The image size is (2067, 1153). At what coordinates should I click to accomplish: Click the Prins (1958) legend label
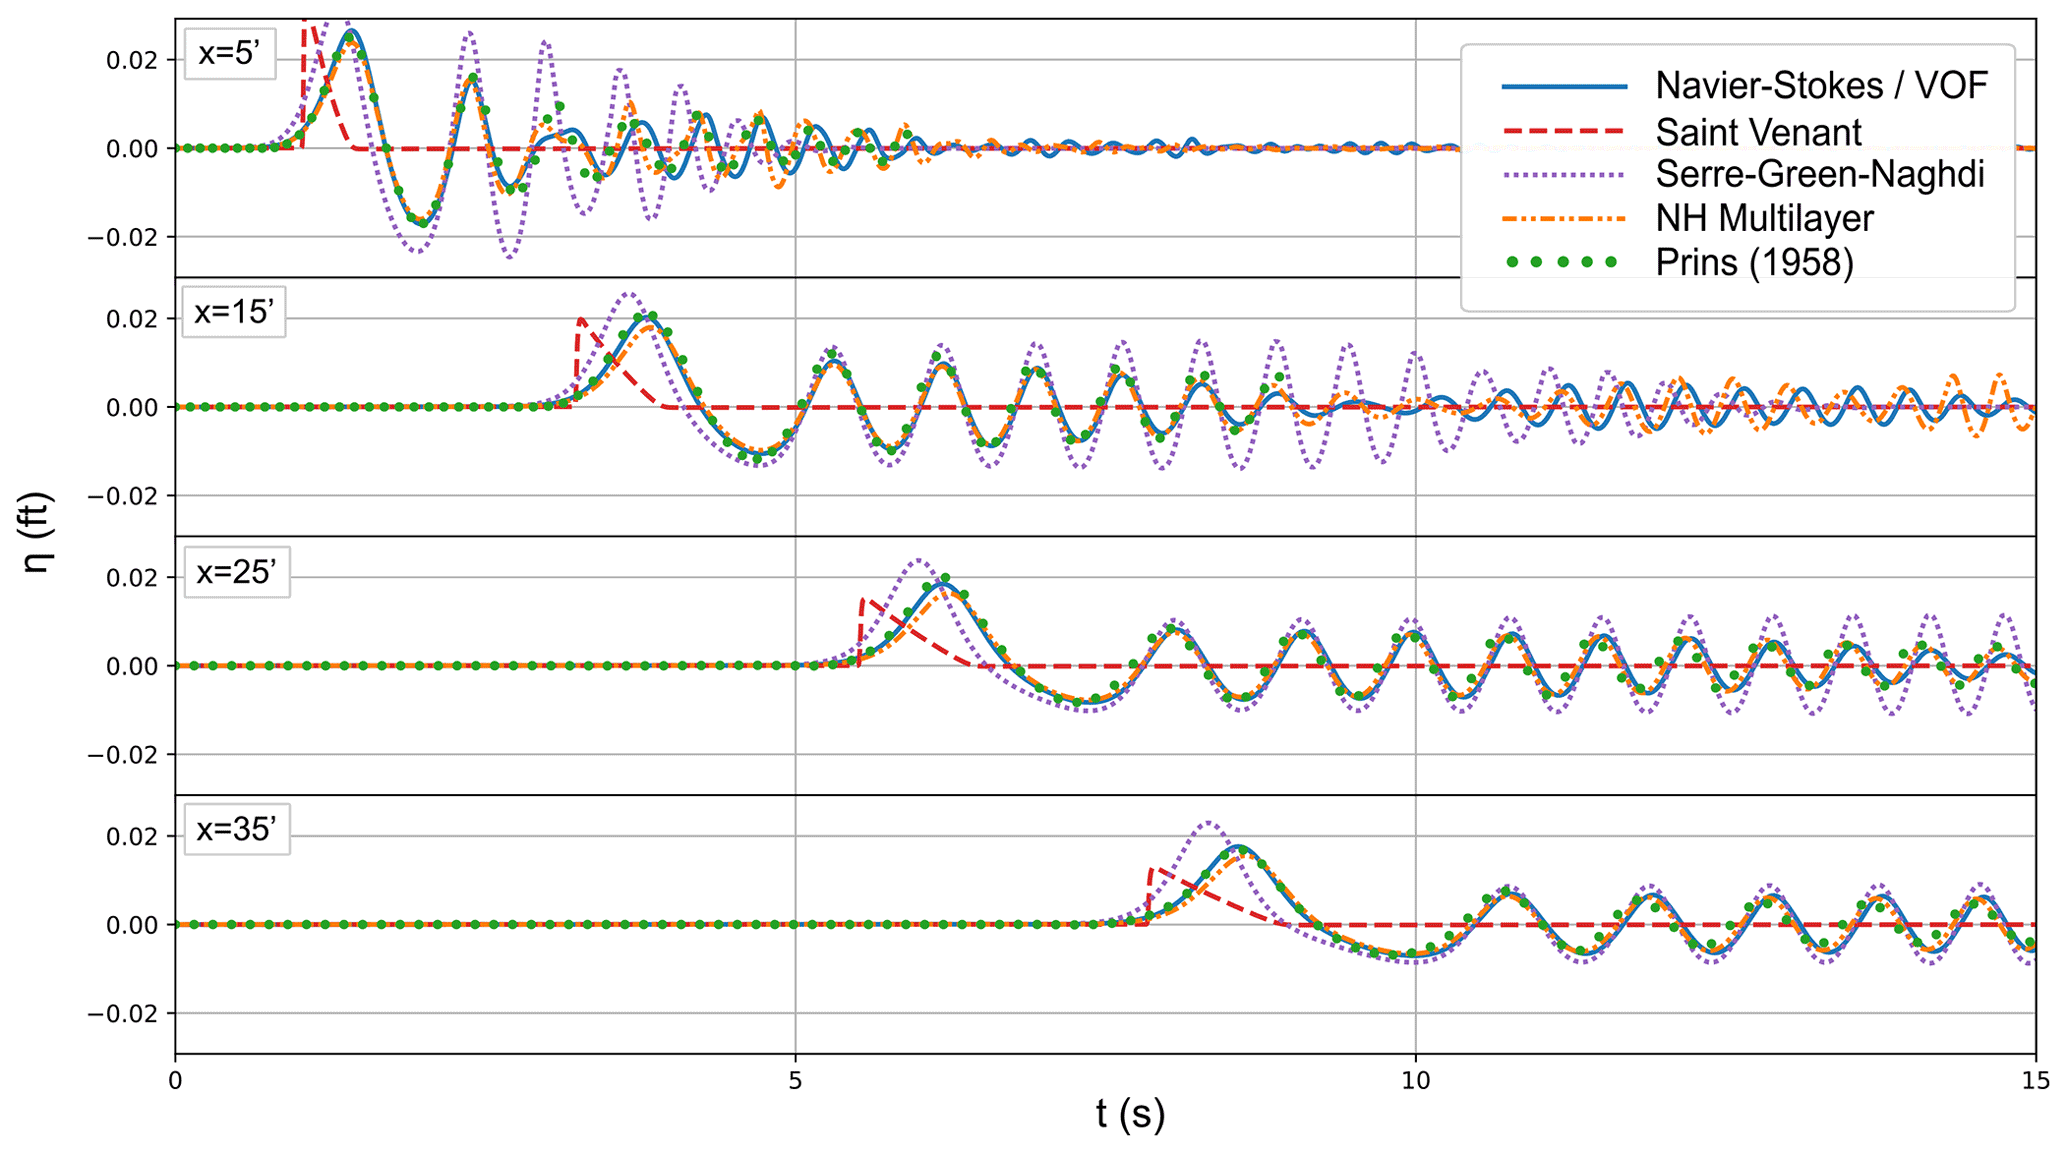(x=1754, y=263)
